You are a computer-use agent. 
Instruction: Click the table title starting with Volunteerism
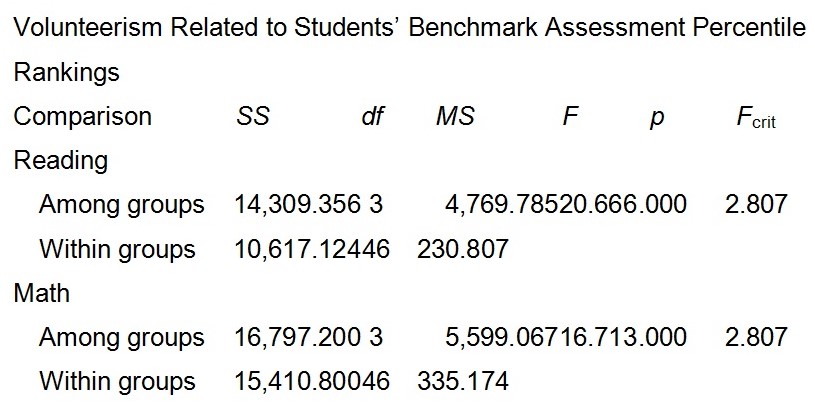408,28
